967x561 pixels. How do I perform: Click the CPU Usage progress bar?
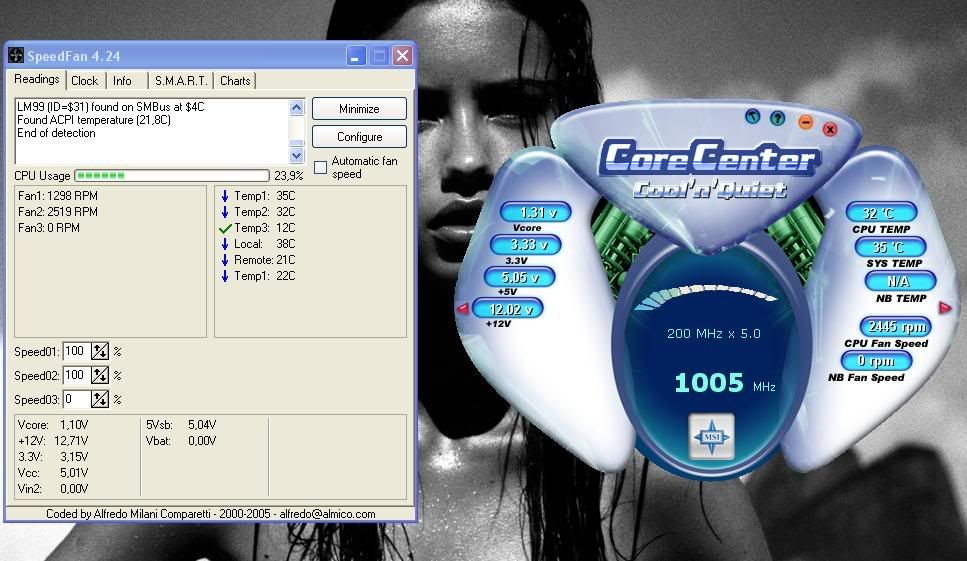(171, 176)
